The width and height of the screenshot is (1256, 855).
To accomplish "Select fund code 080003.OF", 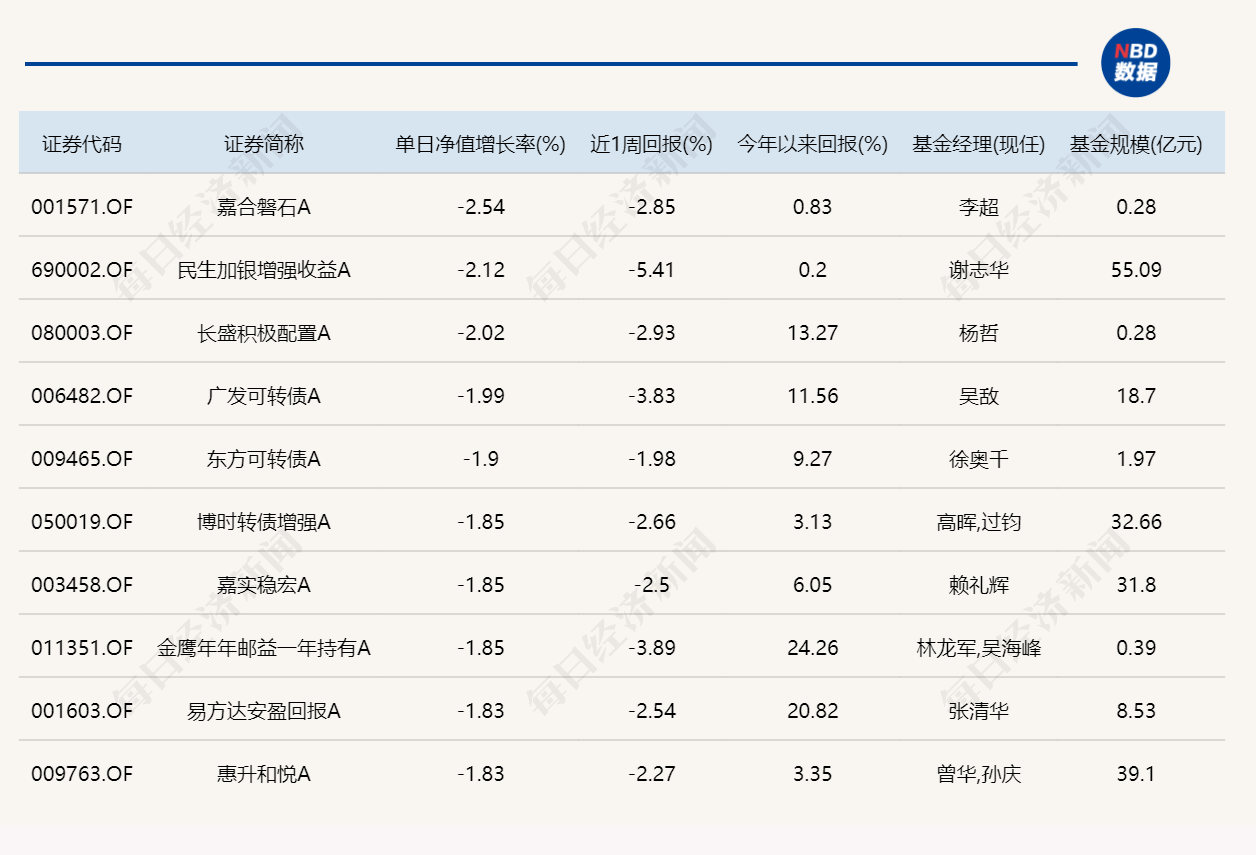I will point(82,333).
